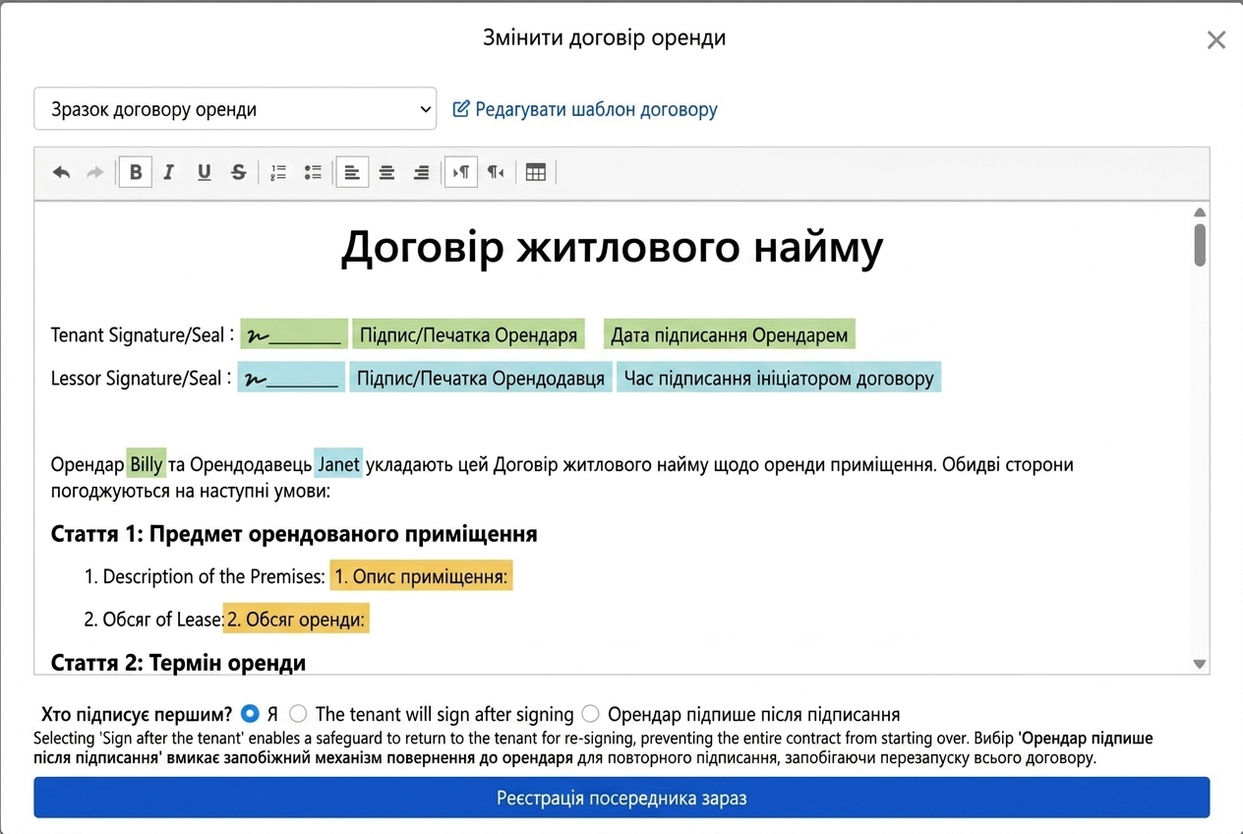Screen dimensions: 1243x834
Task: Select the Час підписання ініціатором договору tag
Action: (779, 378)
